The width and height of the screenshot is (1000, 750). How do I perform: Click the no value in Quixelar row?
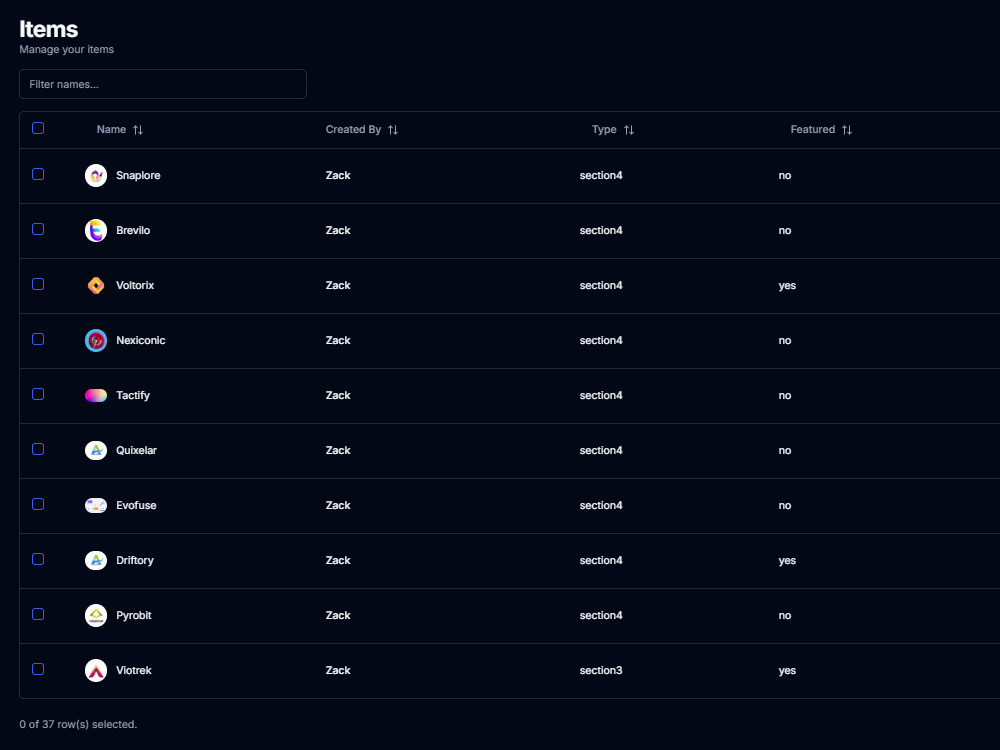(x=784, y=450)
